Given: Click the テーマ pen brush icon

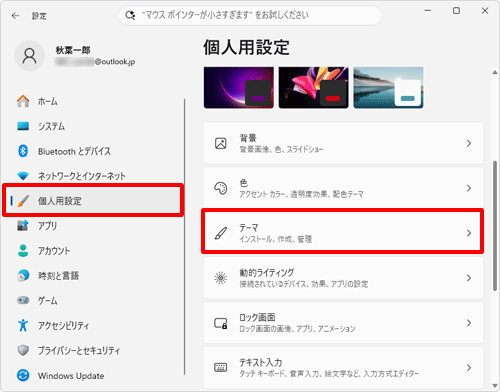Looking at the screenshot, I should click(221, 233).
